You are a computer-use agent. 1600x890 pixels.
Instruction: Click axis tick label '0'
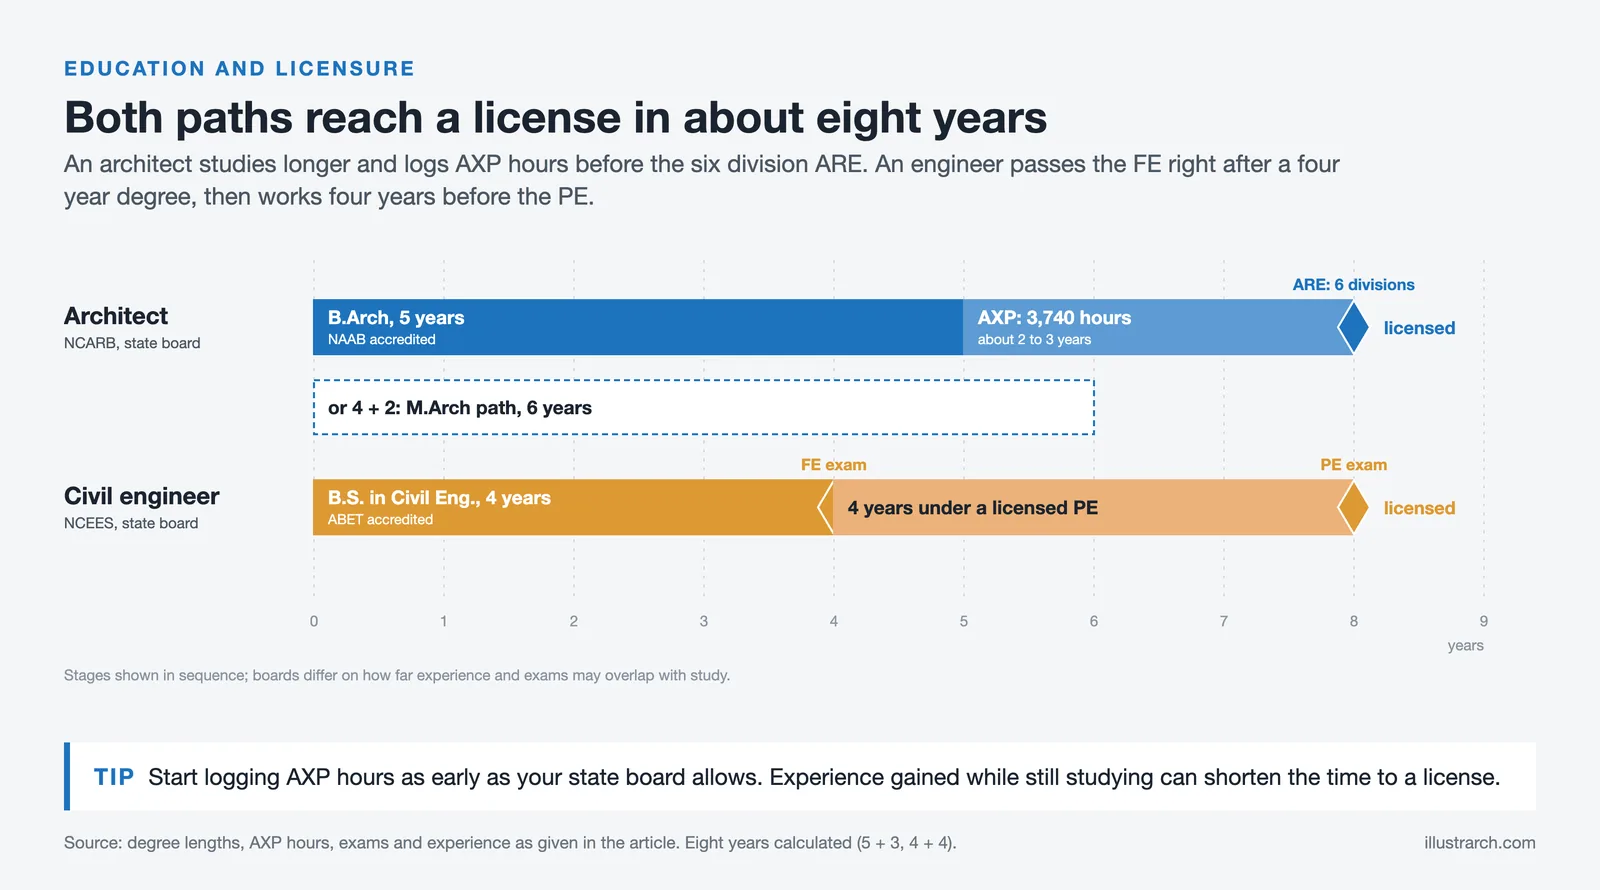coord(314,621)
